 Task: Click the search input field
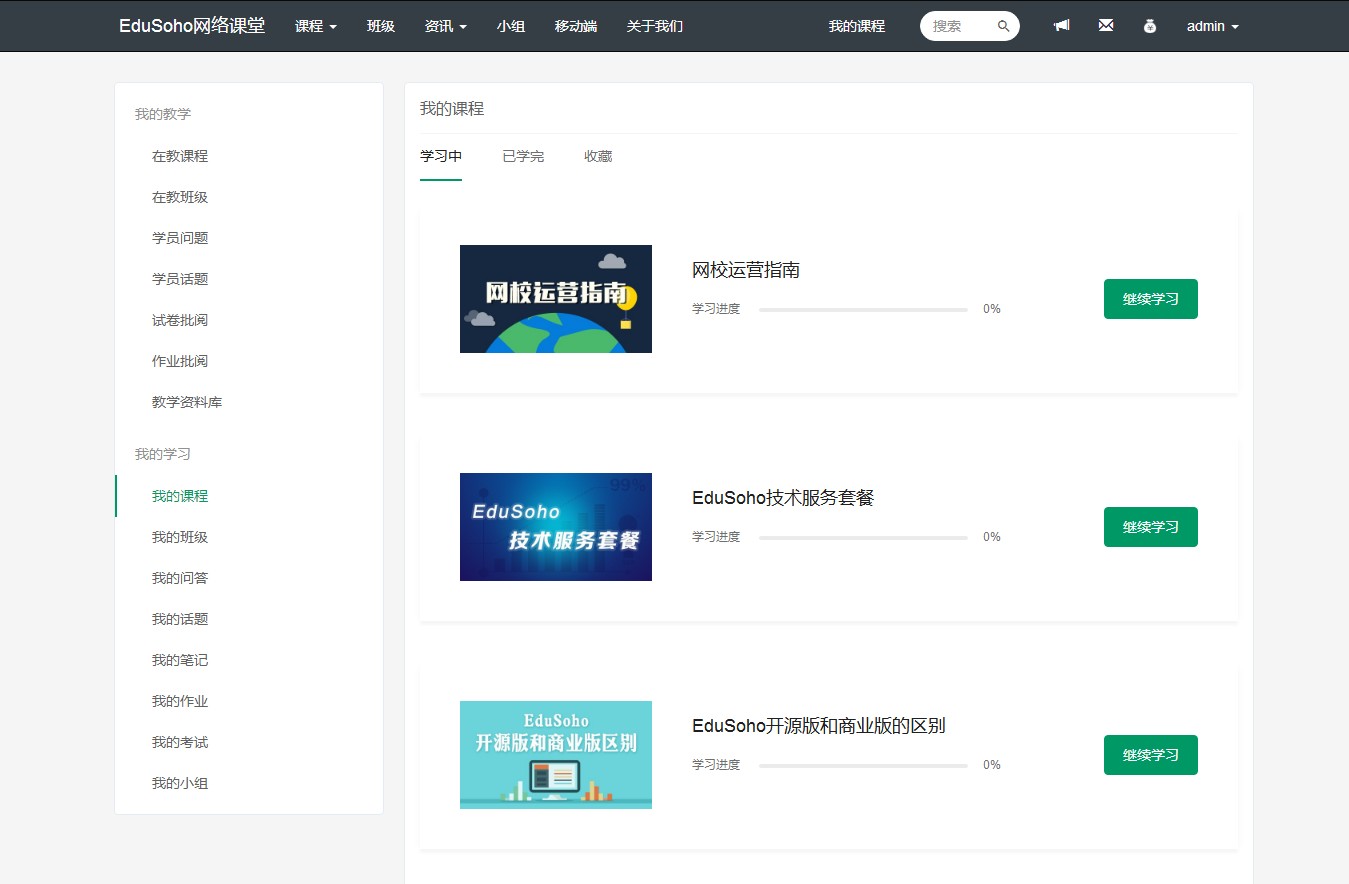(960, 27)
